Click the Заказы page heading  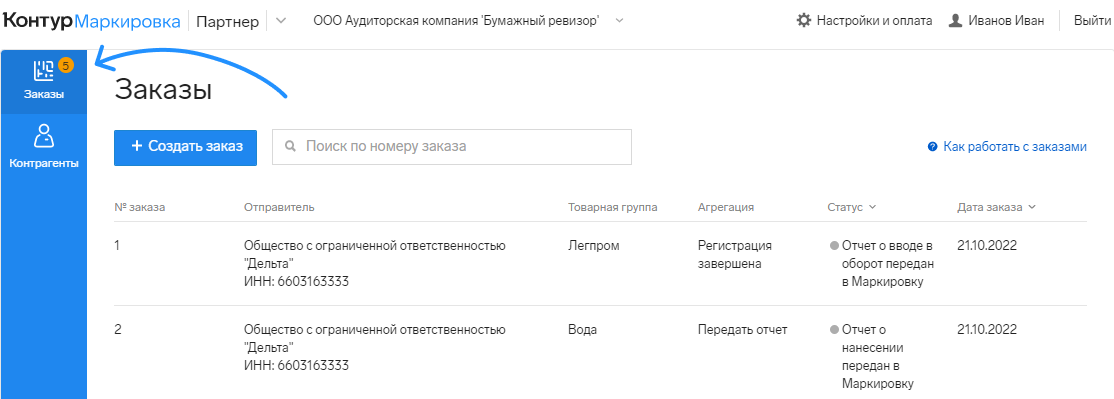pos(163,90)
